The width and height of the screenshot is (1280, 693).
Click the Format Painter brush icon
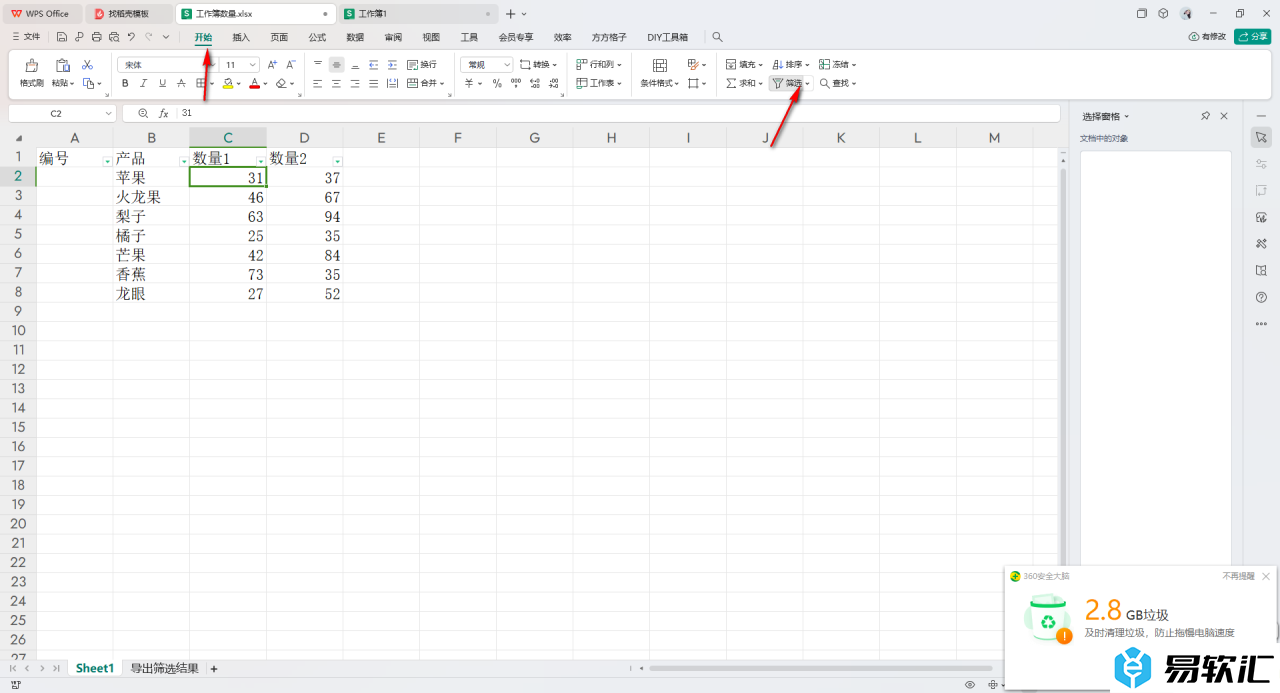pyautogui.click(x=32, y=65)
